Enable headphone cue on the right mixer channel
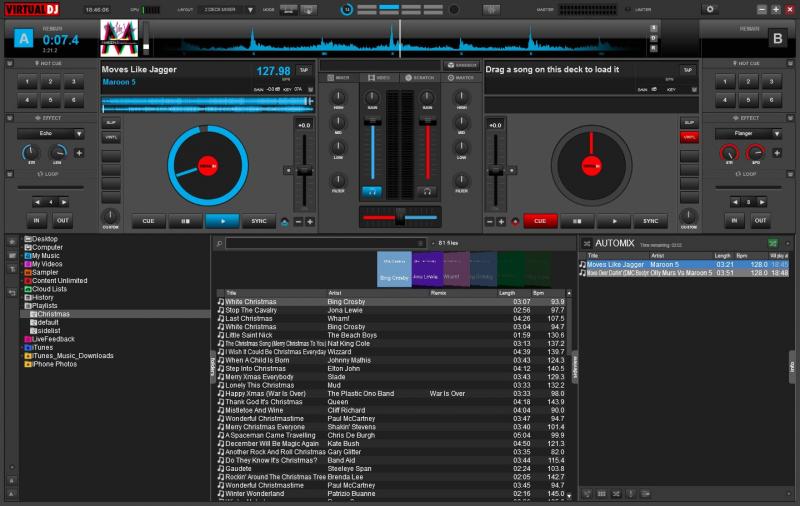 pos(427,192)
